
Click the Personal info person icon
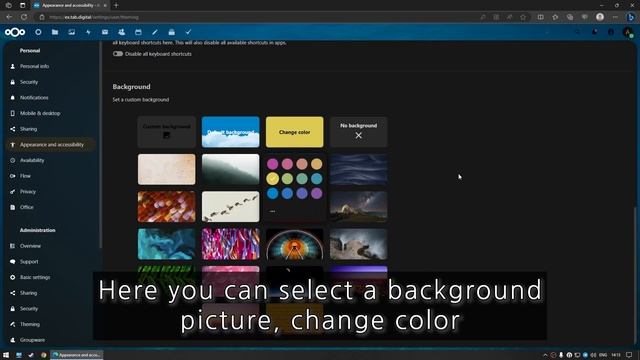(13, 66)
